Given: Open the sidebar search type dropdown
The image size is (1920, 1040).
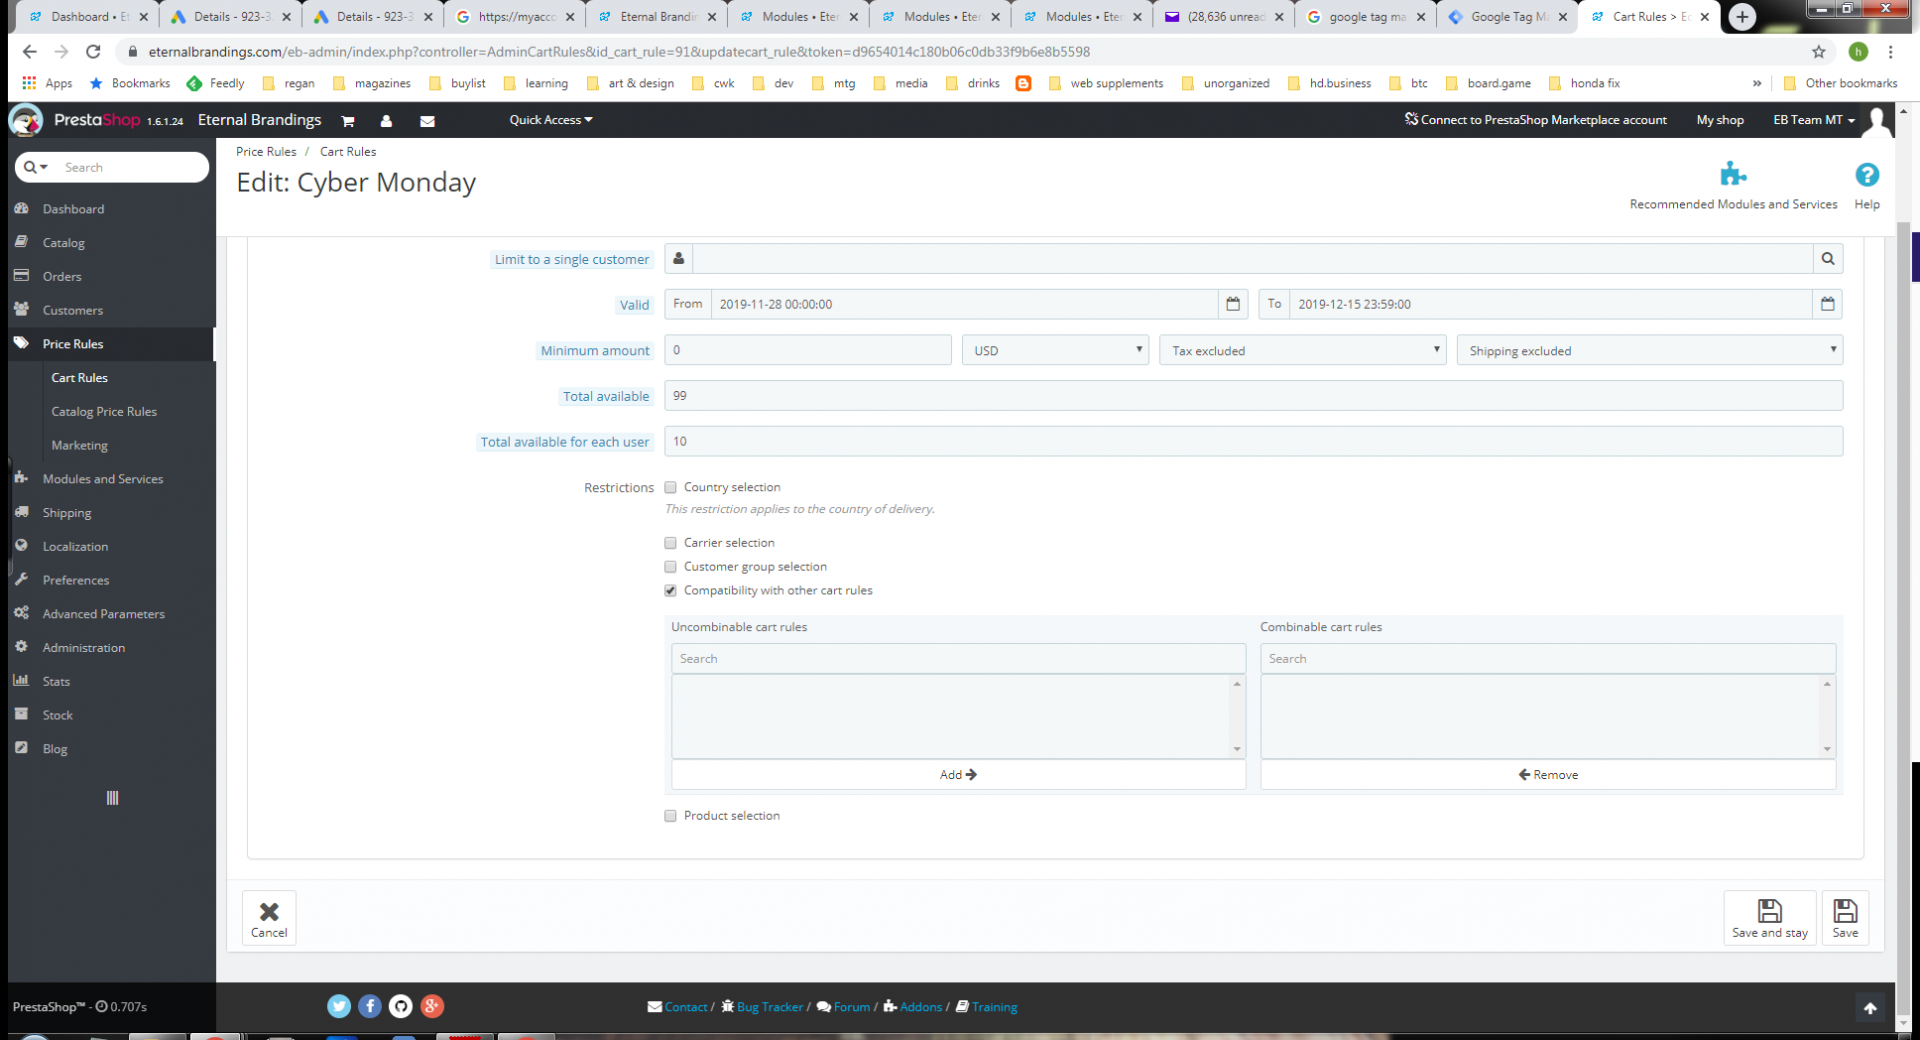Looking at the screenshot, I should (x=36, y=167).
